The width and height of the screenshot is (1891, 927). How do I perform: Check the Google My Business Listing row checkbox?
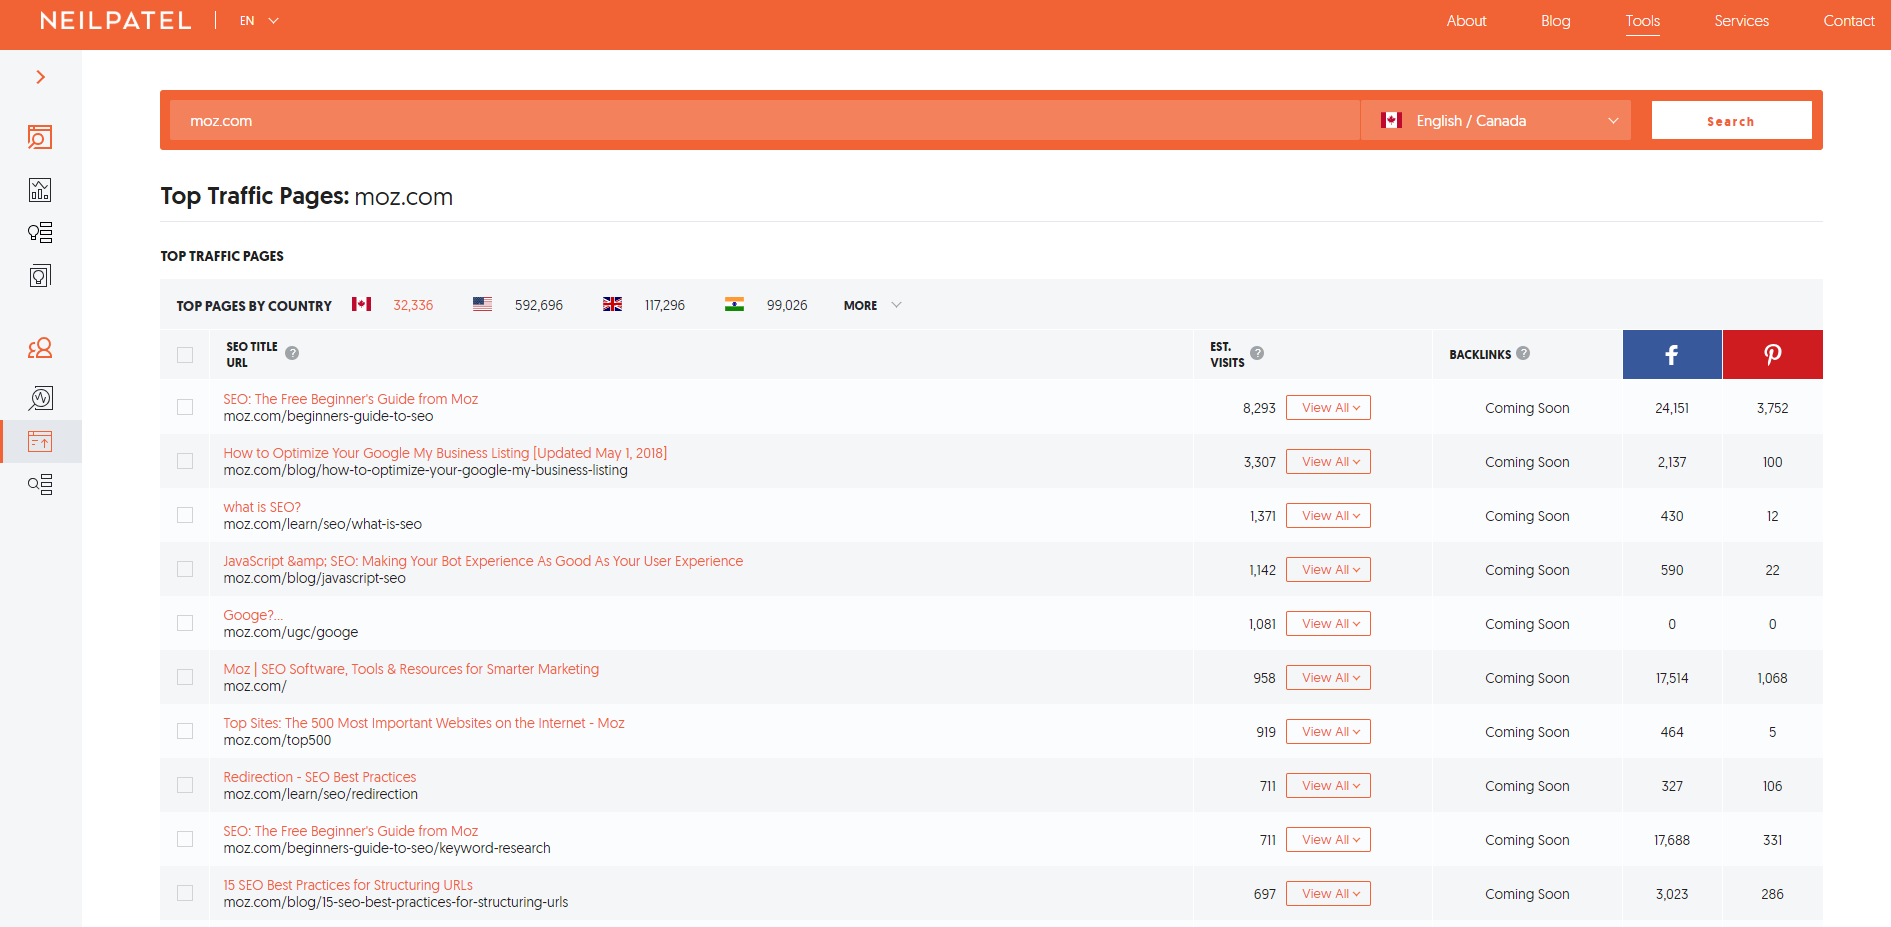click(x=185, y=461)
